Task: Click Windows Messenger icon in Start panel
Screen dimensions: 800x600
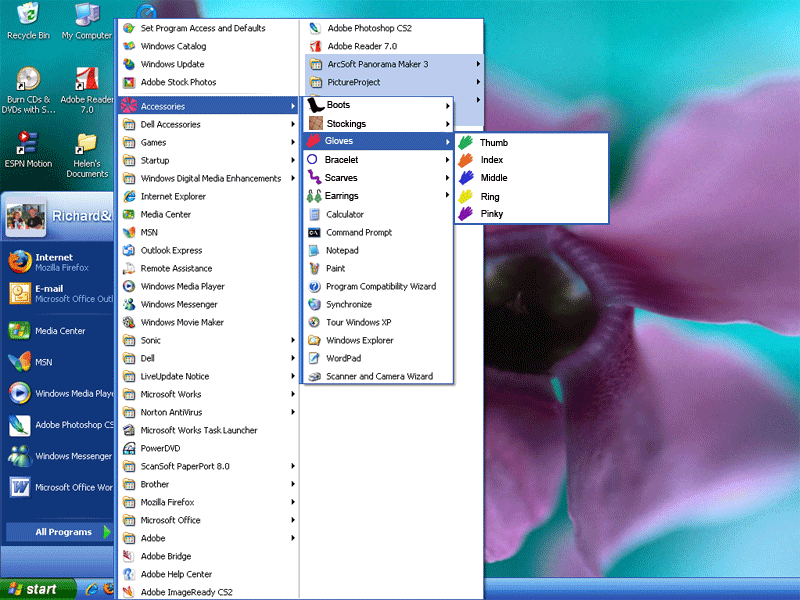Action: [19, 456]
